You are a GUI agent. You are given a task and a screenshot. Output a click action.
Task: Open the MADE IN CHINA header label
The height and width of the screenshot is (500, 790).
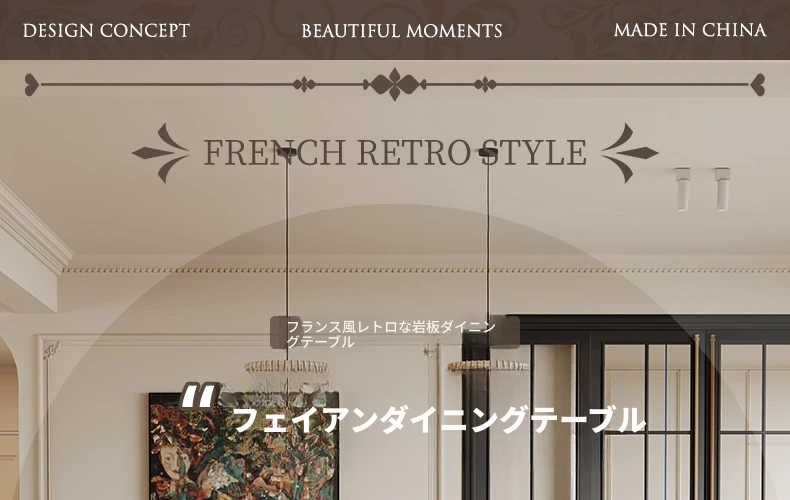click(x=690, y=30)
